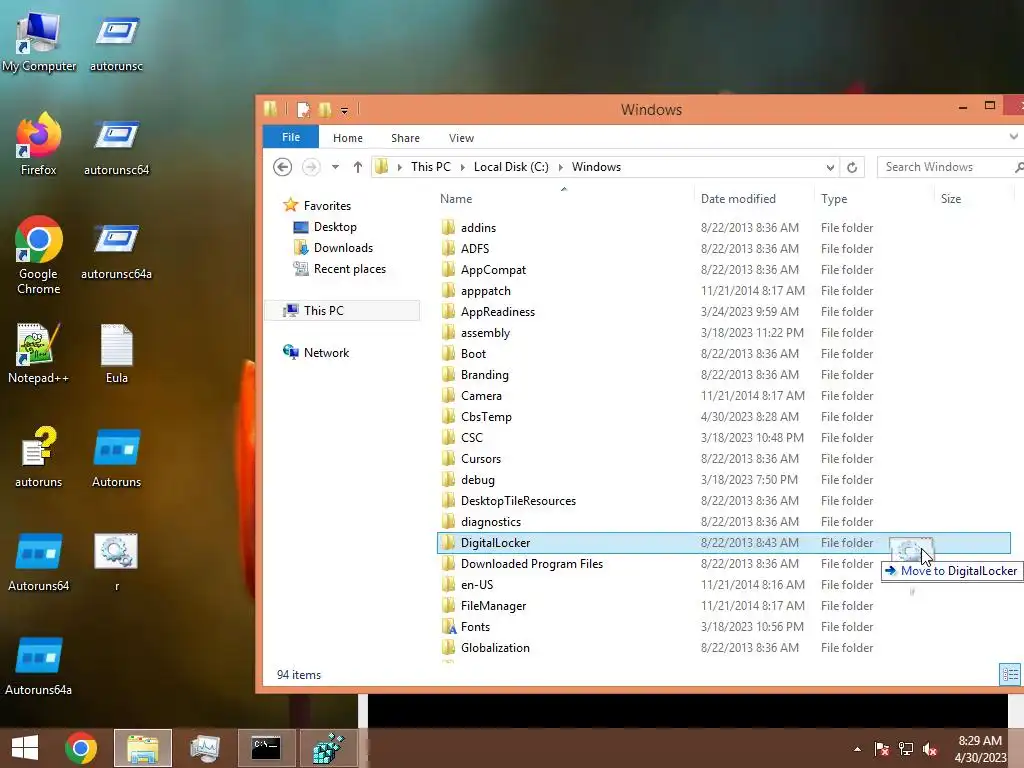Launch Firefox from the desktop

[x=39, y=145]
